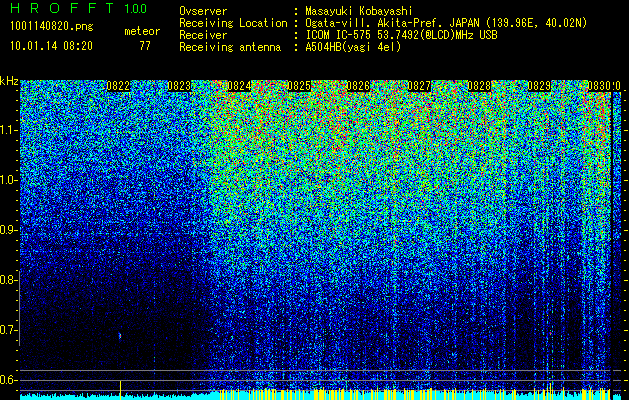Click the HROFFT 1.0.0 title text
The image size is (629, 400).
click(x=79, y=8)
